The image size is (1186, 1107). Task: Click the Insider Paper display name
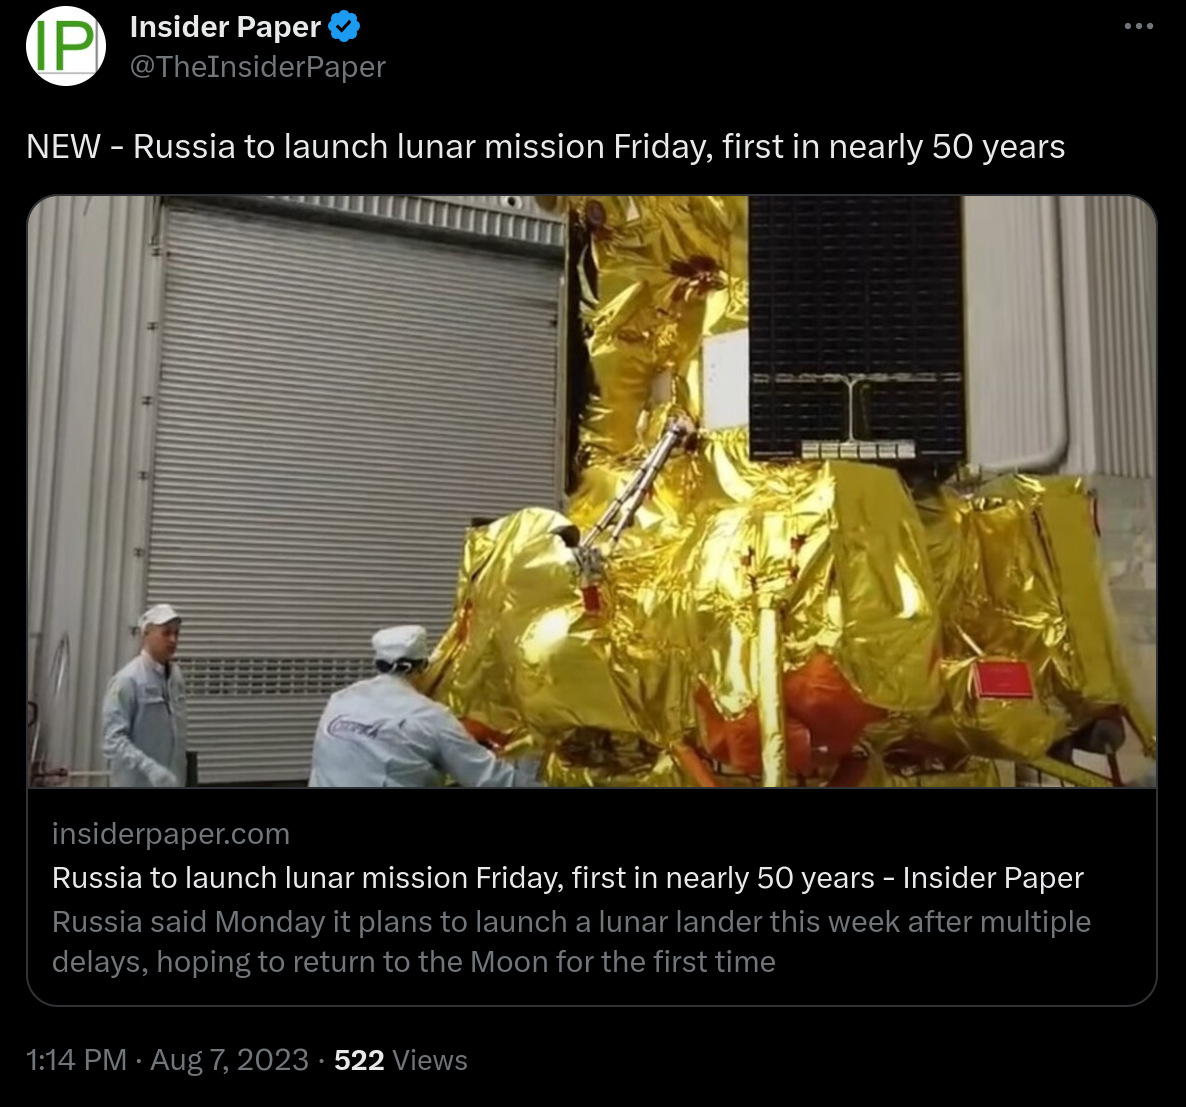click(225, 27)
